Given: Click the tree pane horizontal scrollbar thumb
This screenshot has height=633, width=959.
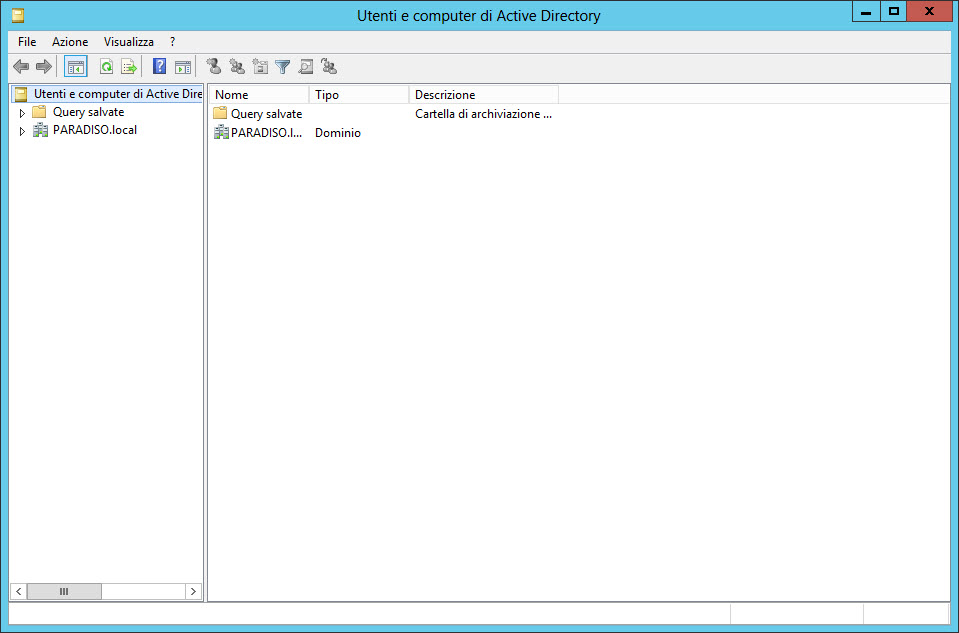Looking at the screenshot, I should pos(64,591).
